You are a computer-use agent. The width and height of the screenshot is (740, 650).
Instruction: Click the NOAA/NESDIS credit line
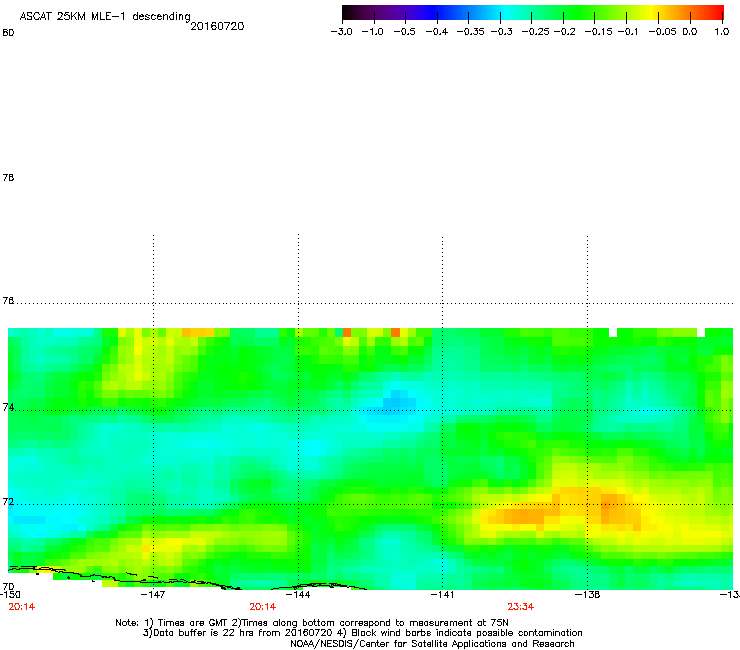click(432, 644)
